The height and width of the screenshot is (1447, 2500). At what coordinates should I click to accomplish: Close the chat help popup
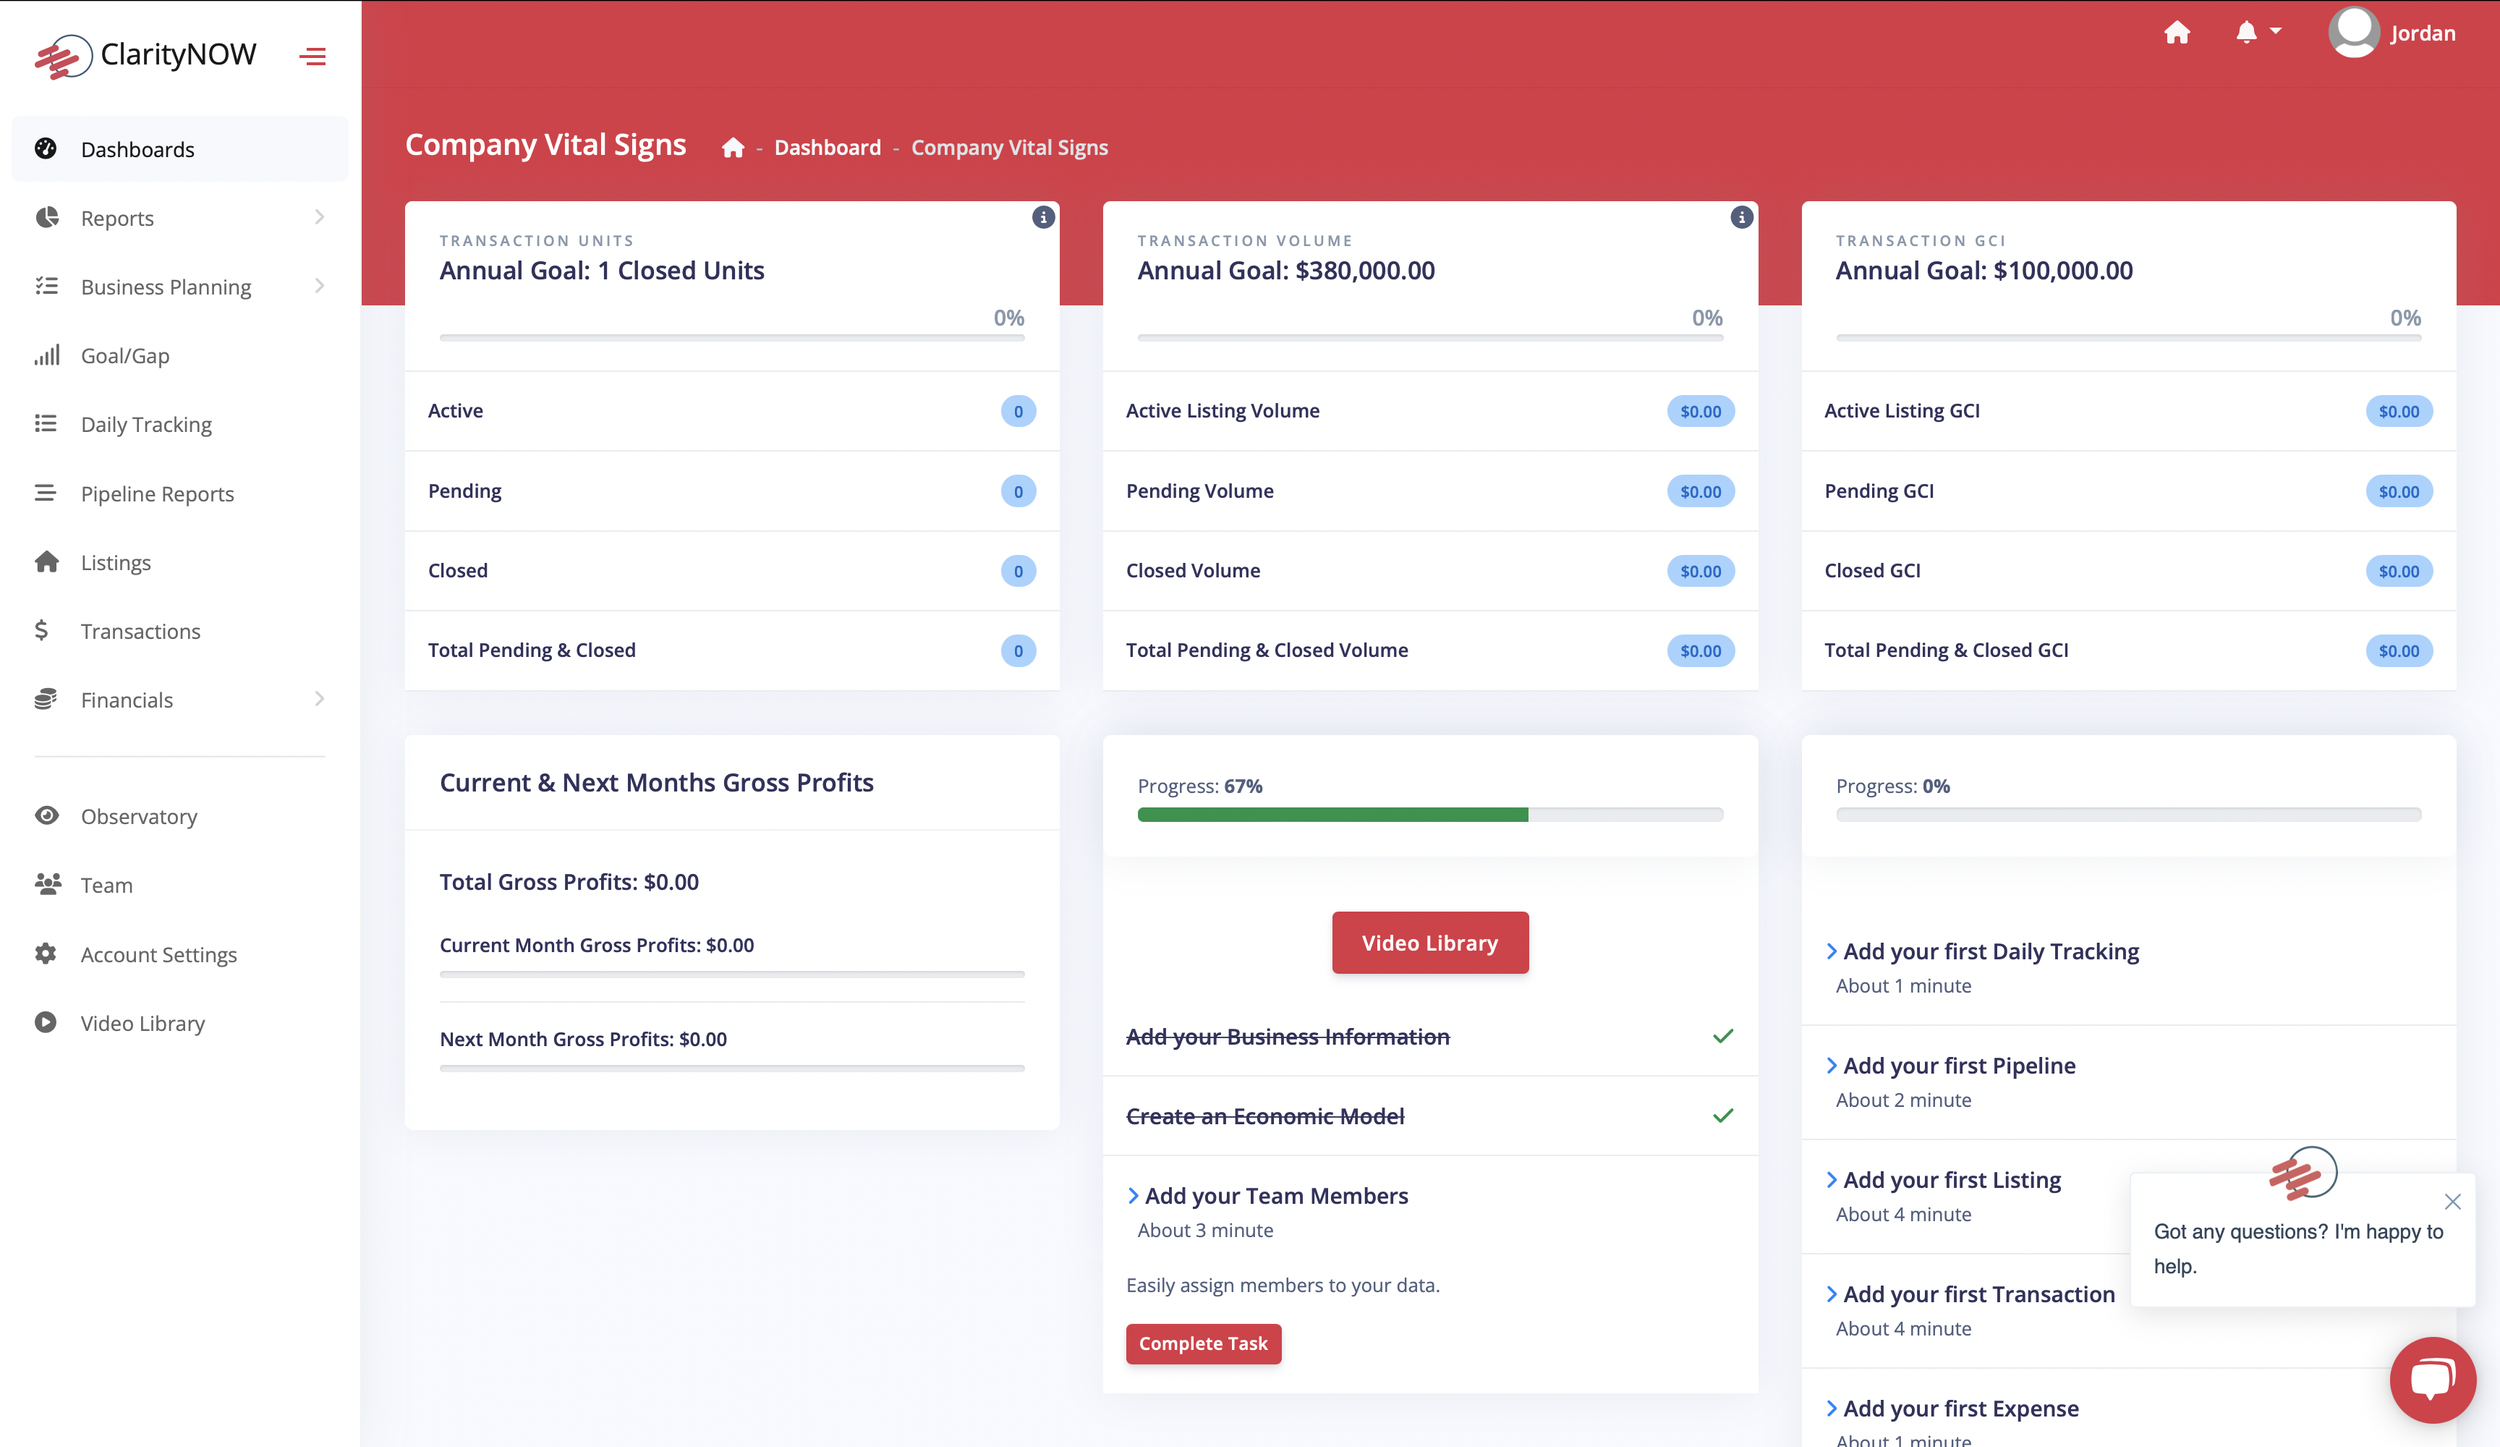pyautogui.click(x=2452, y=1201)
